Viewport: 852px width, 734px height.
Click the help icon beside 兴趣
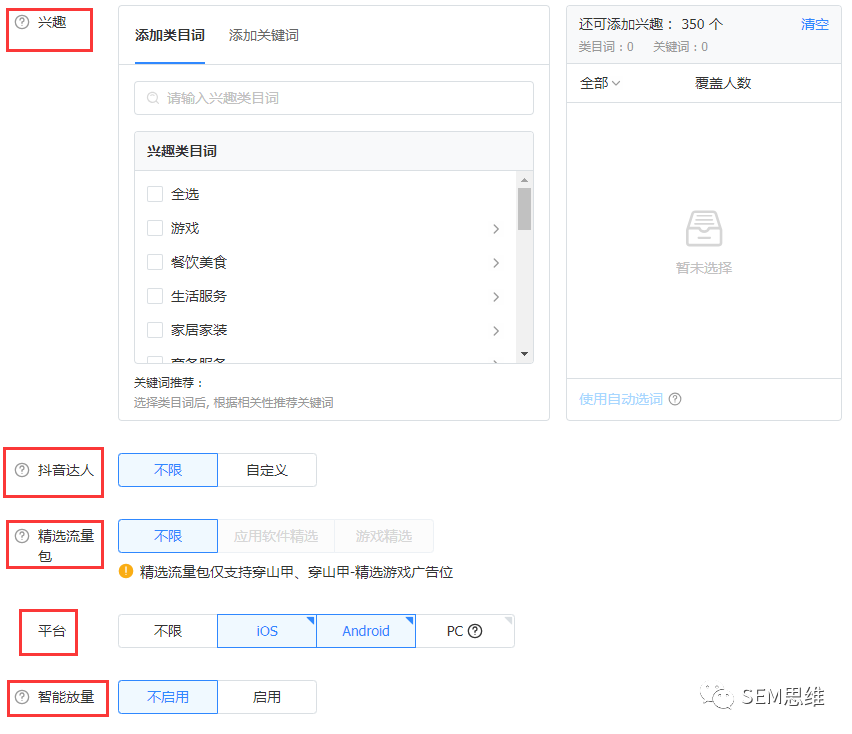(x=22, y=22)
